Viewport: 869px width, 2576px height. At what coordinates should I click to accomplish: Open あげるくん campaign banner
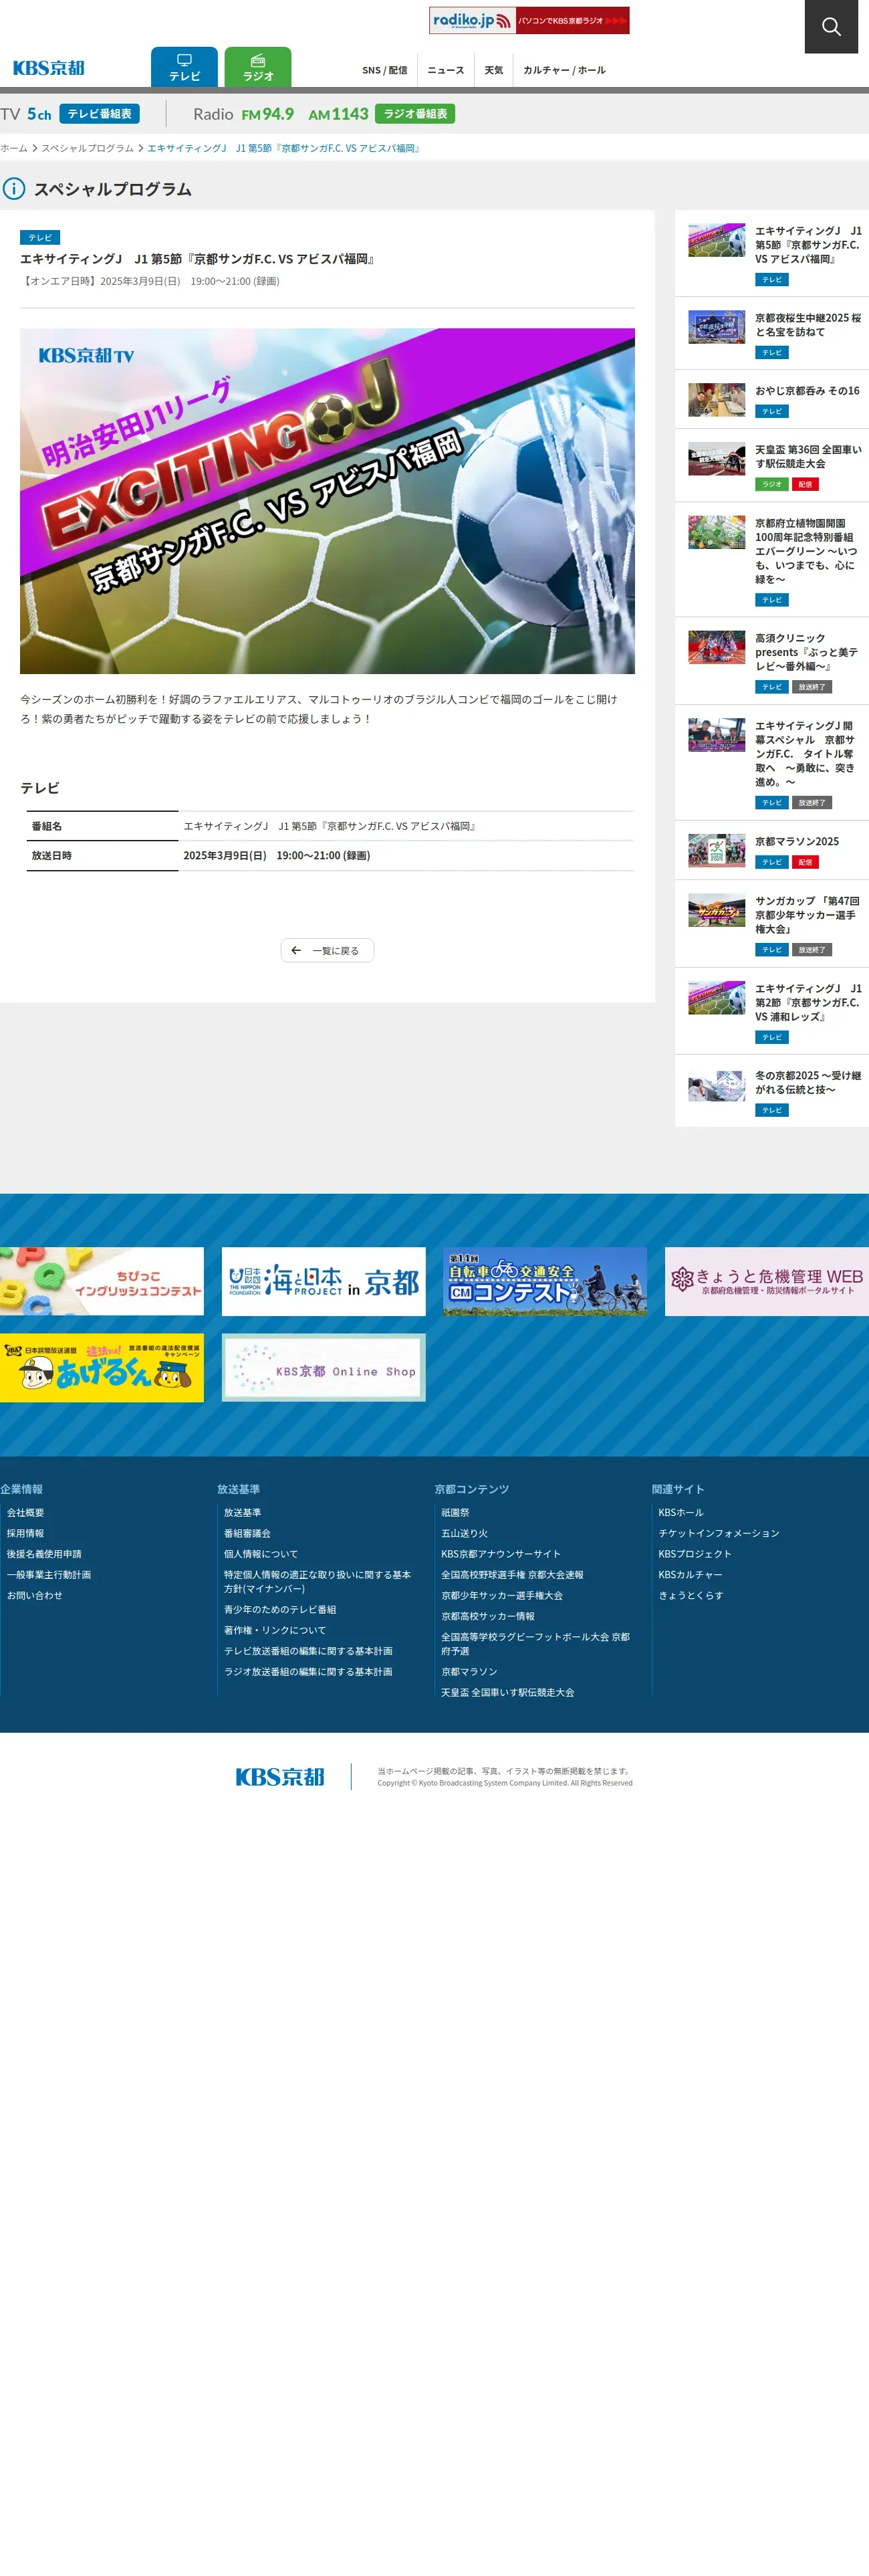coord(102,1367)
